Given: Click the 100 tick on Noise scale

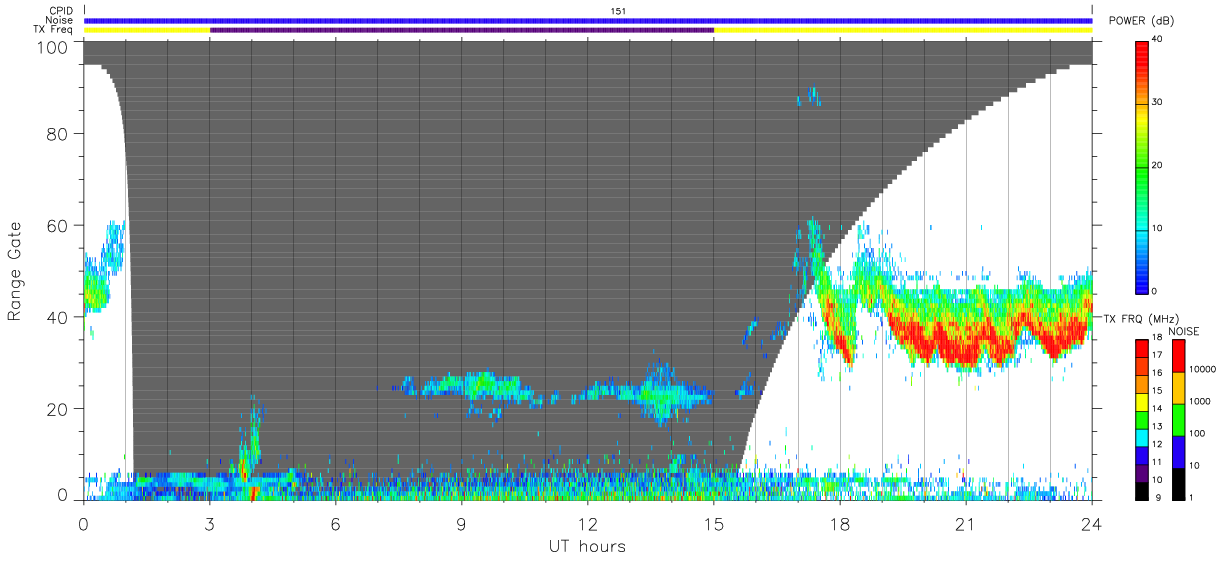Looking at the screenshot, I should point(1198,433).
